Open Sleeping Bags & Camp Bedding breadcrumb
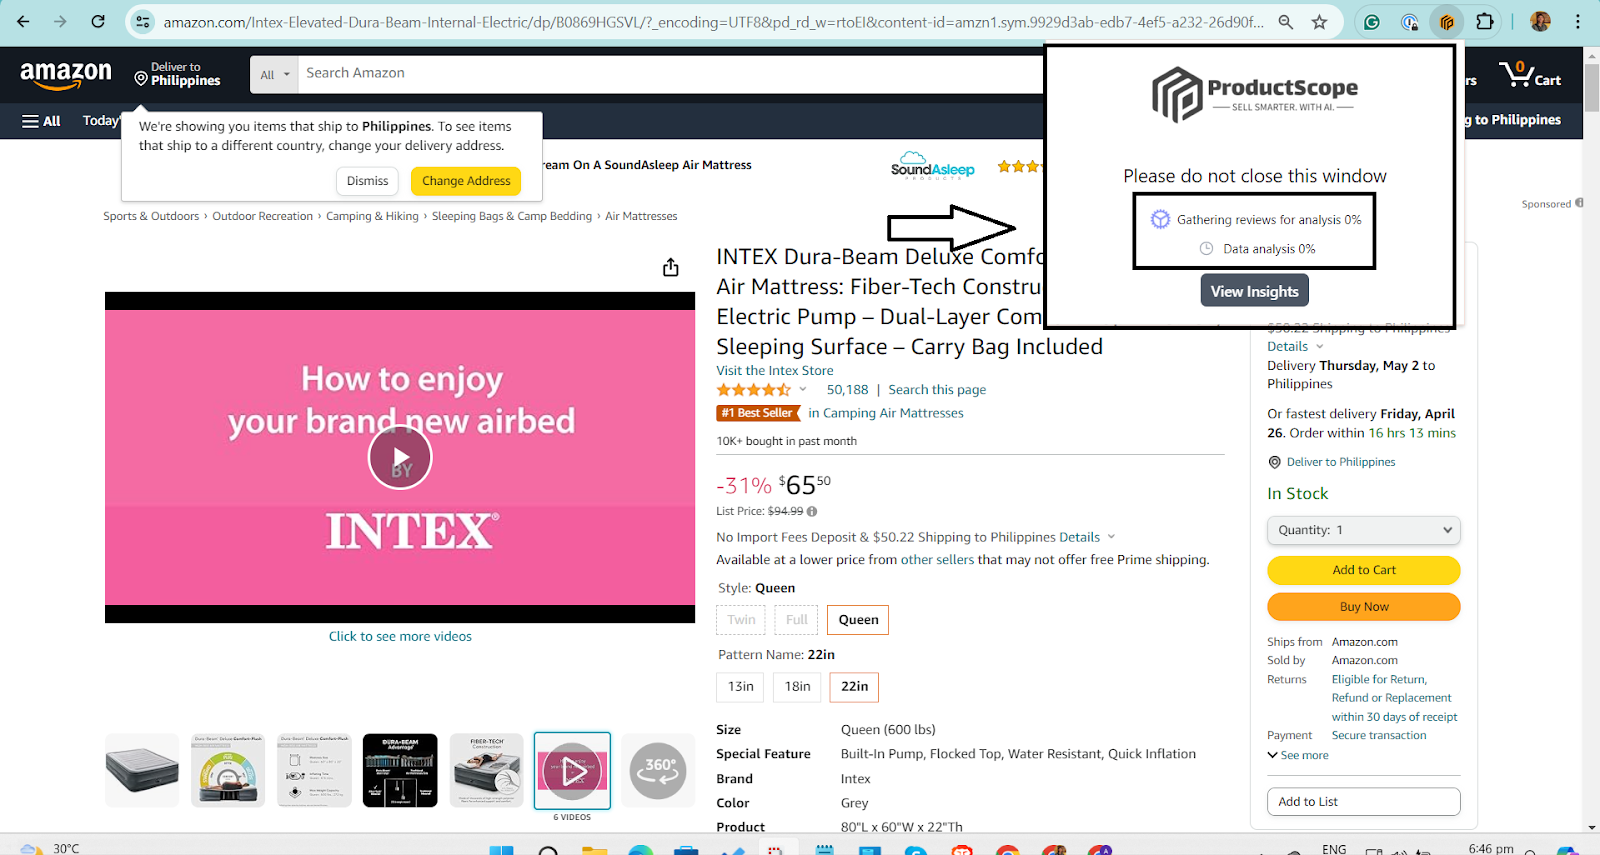 tap(512, 216)
